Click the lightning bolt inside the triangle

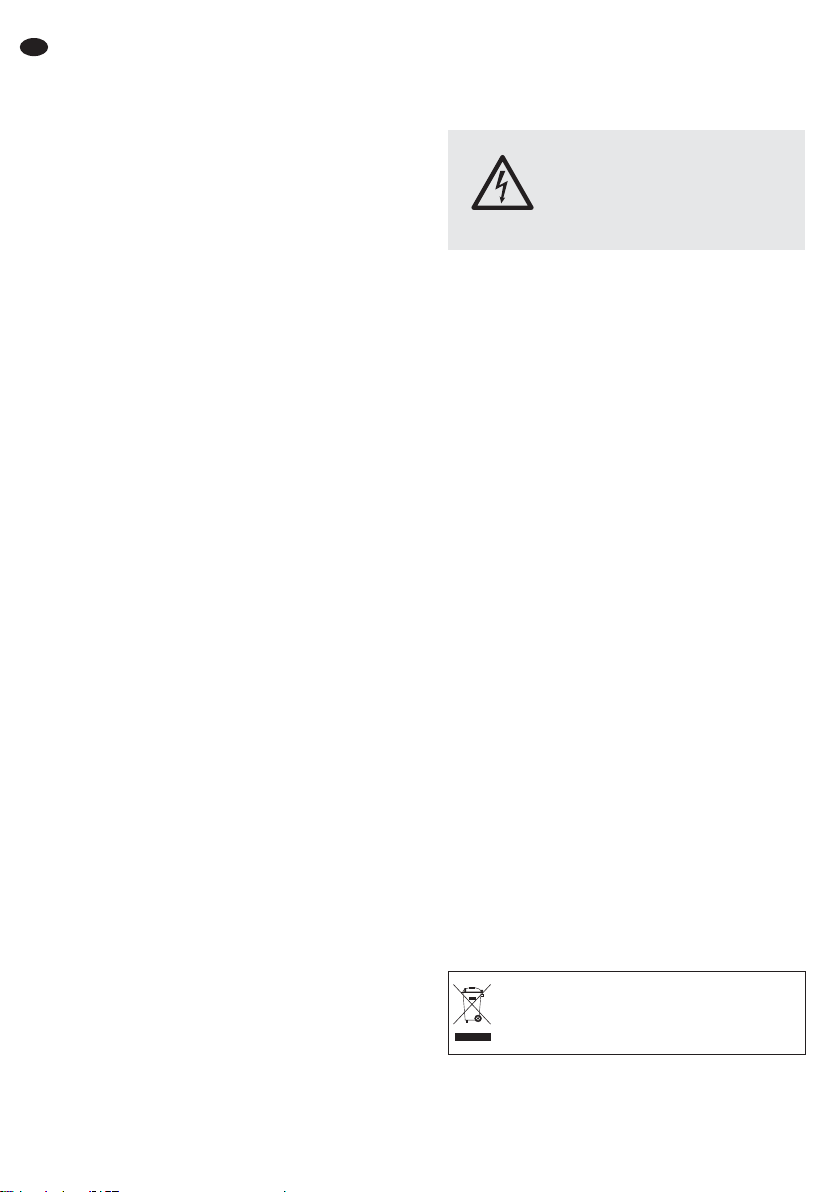point(502,187)
